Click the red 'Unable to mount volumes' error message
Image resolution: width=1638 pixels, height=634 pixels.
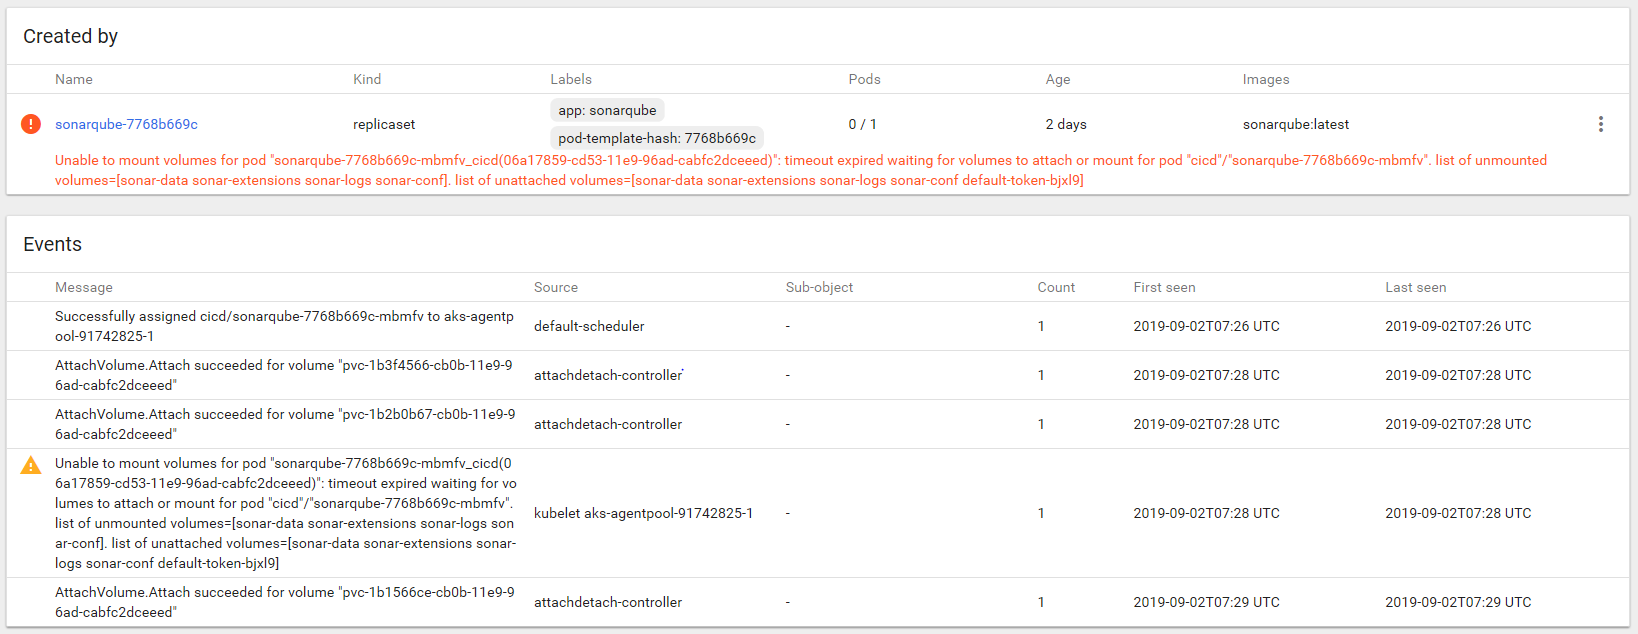801,170
